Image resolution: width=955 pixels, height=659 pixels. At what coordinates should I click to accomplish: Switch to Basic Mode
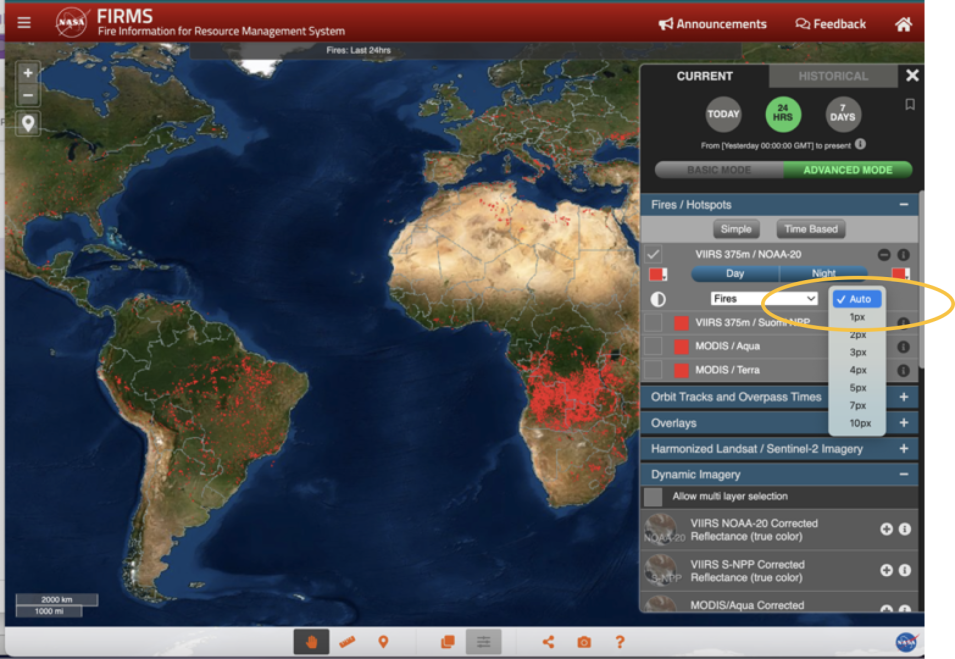[719, 170]
